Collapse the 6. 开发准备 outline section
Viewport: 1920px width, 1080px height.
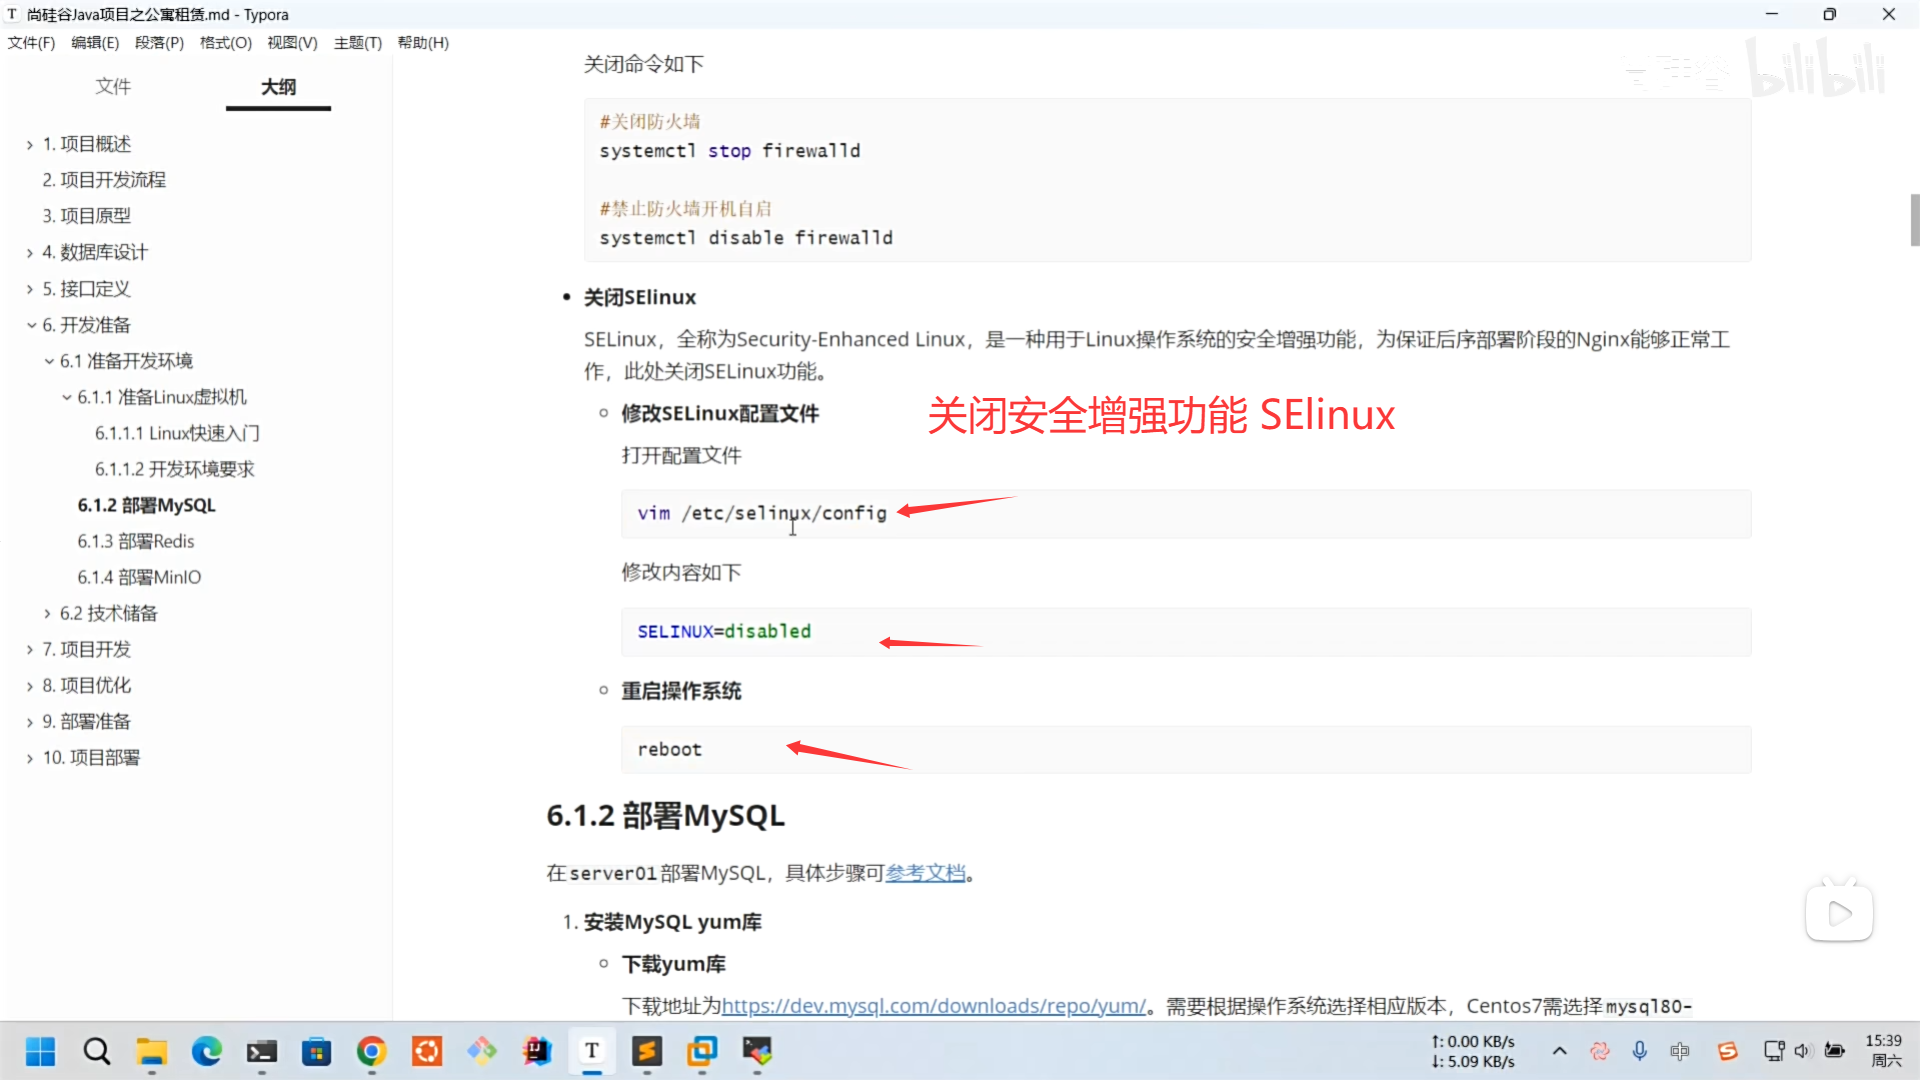click(31, 325)
